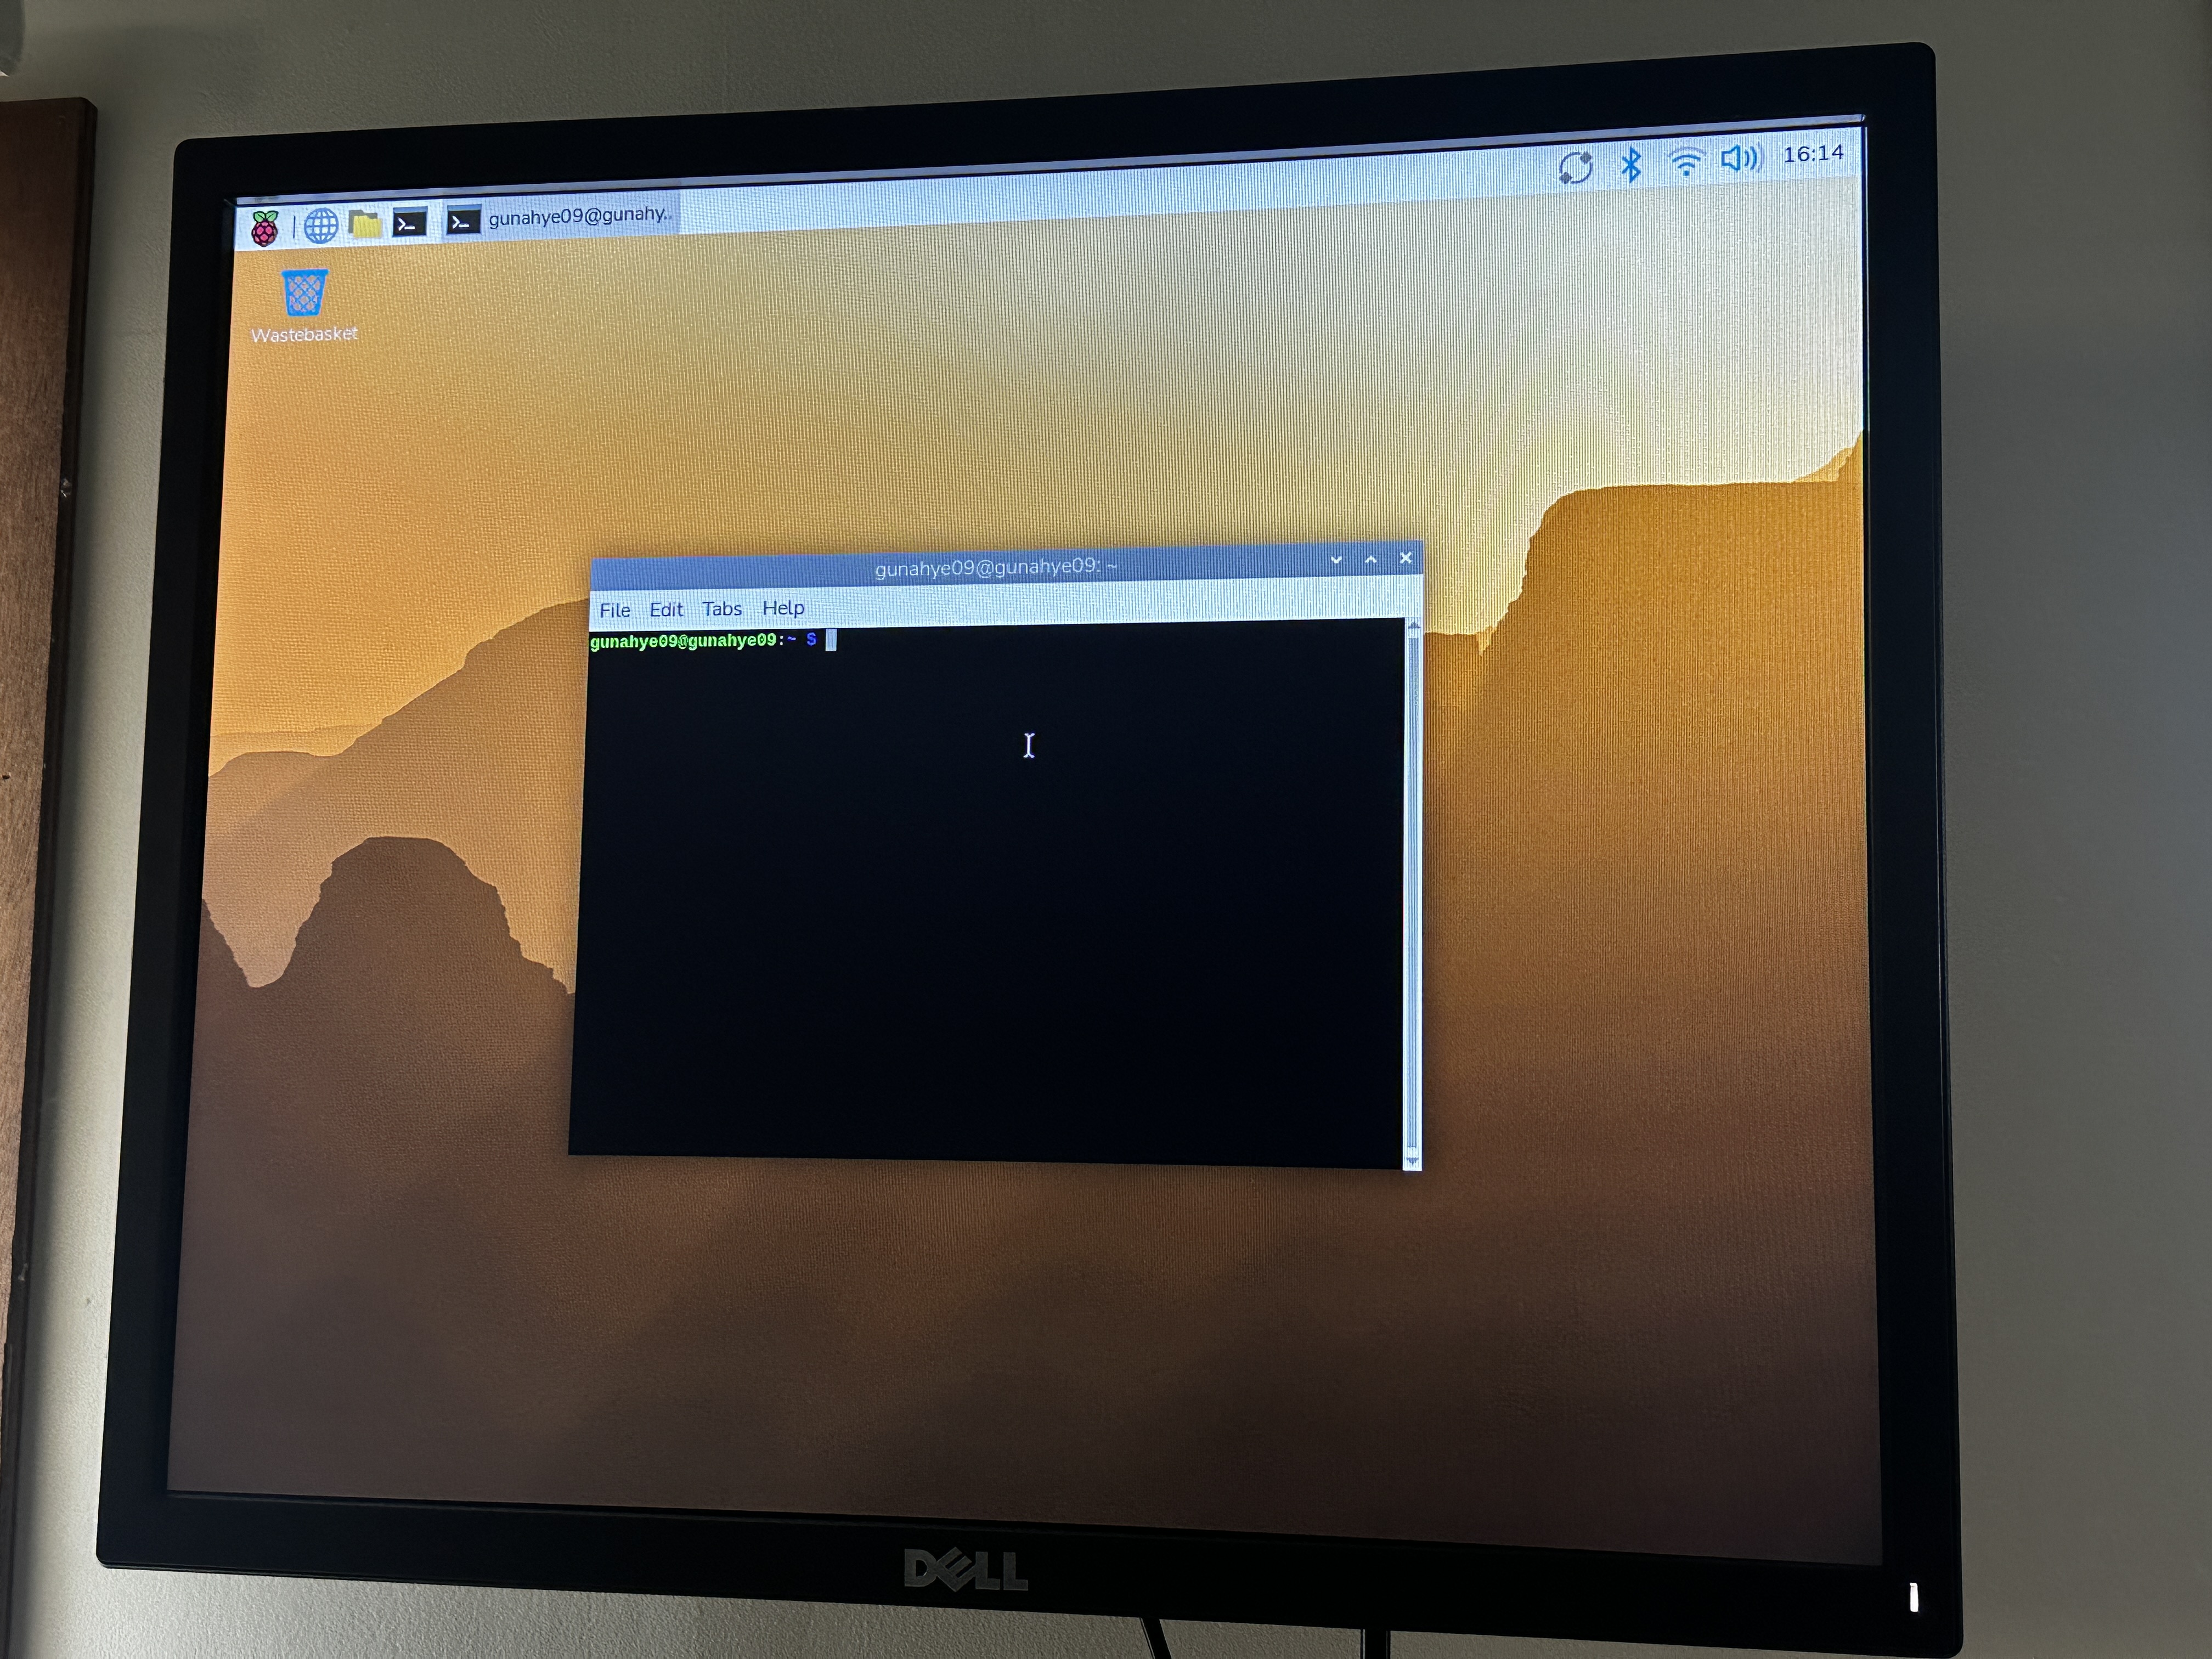
Task: Roll up the terminal with the shade arrow
Action: coord(1371,560)
